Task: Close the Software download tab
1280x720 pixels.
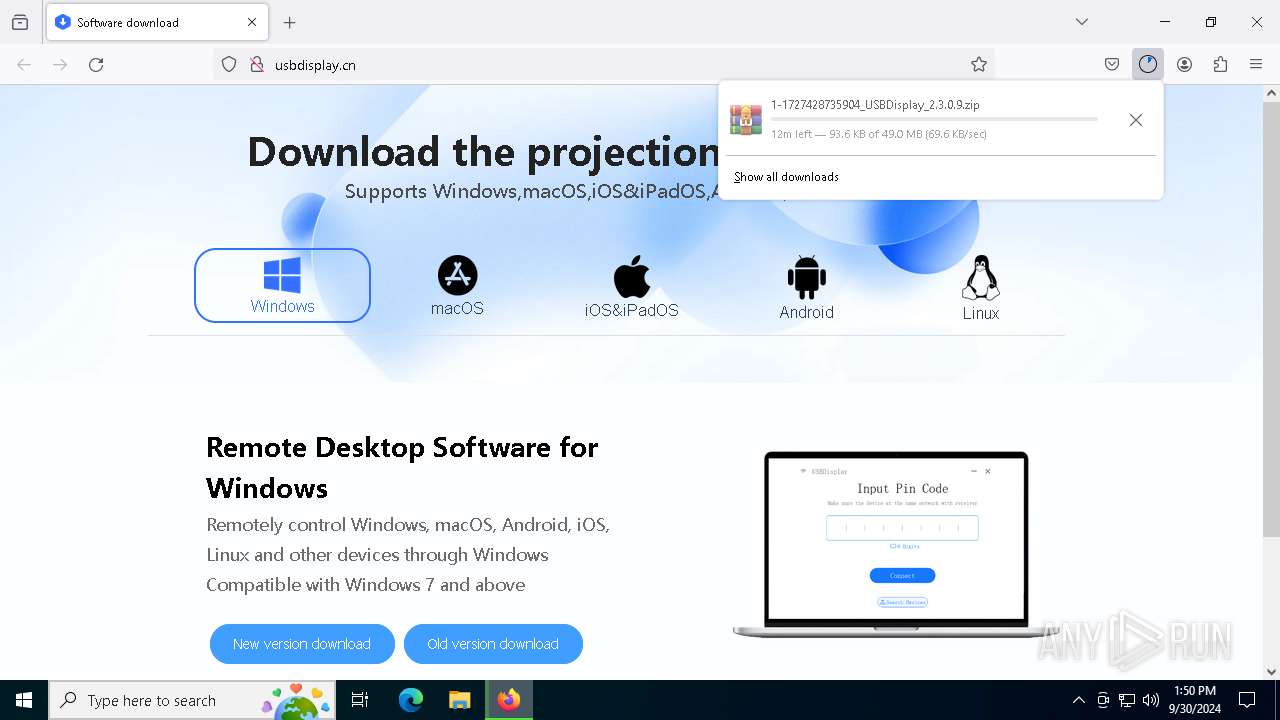Action: pyautogui.click(x=252, y=22)
